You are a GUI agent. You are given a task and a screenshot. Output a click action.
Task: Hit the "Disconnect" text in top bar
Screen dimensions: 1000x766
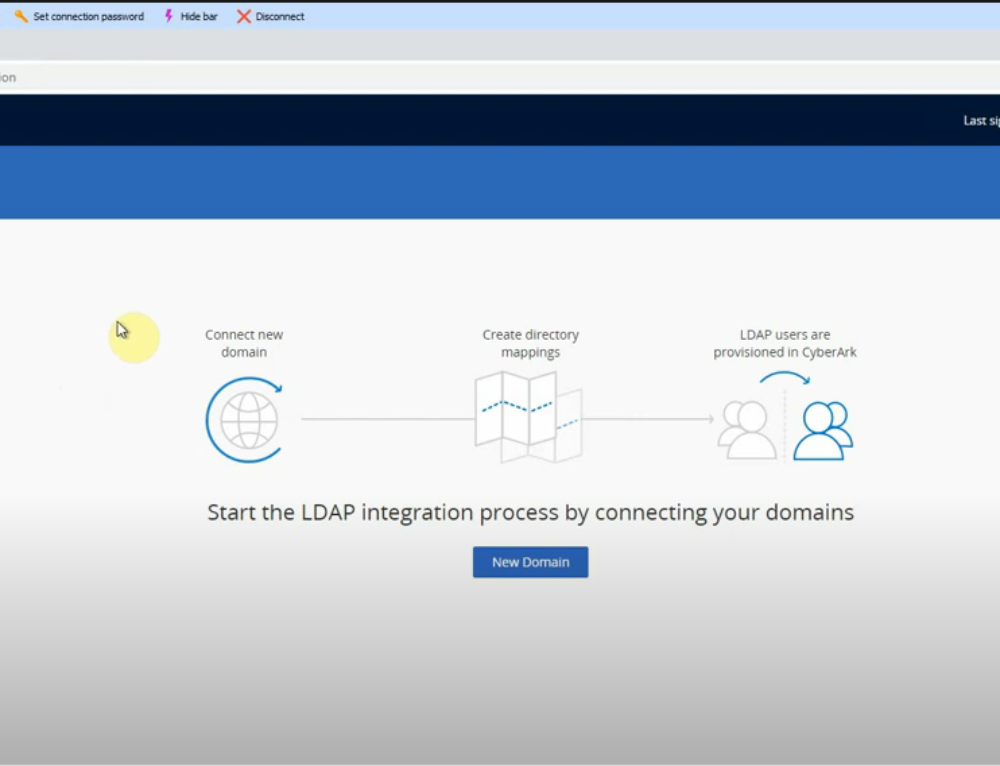coord(280,17)
